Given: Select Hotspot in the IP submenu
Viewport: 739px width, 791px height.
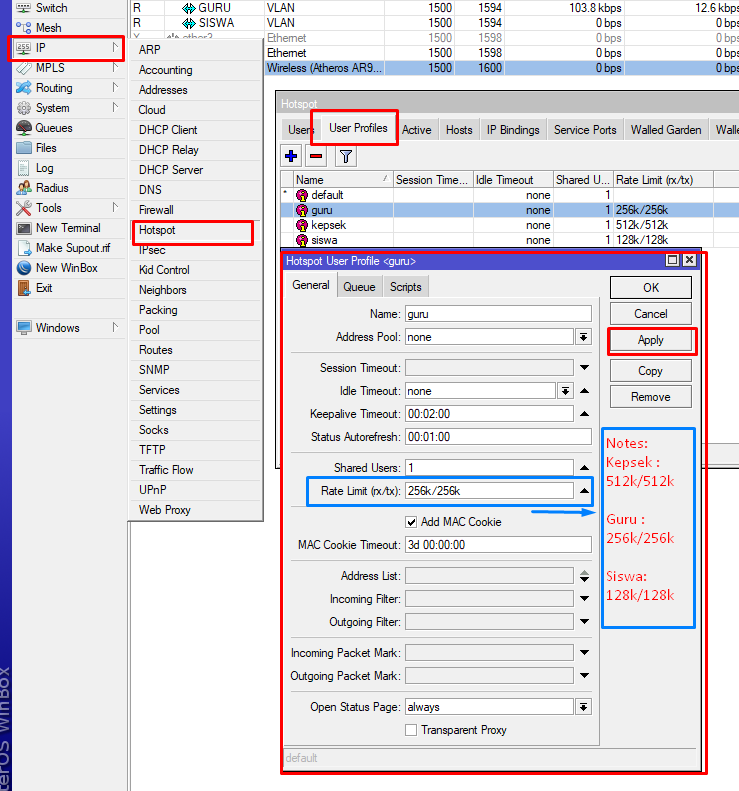Looking at the screenshot, I should [x=157, y=230].
